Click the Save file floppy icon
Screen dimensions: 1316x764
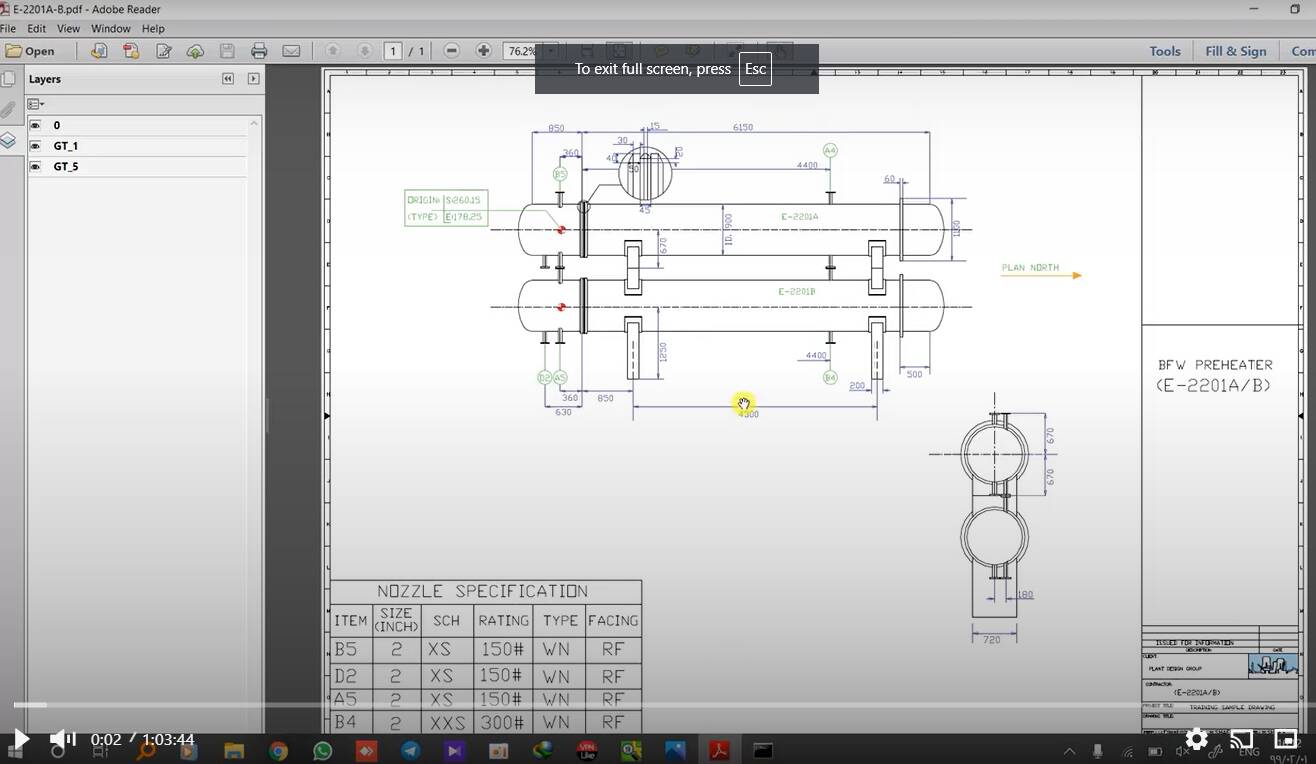pyautogui.click(x=227, y=51)
